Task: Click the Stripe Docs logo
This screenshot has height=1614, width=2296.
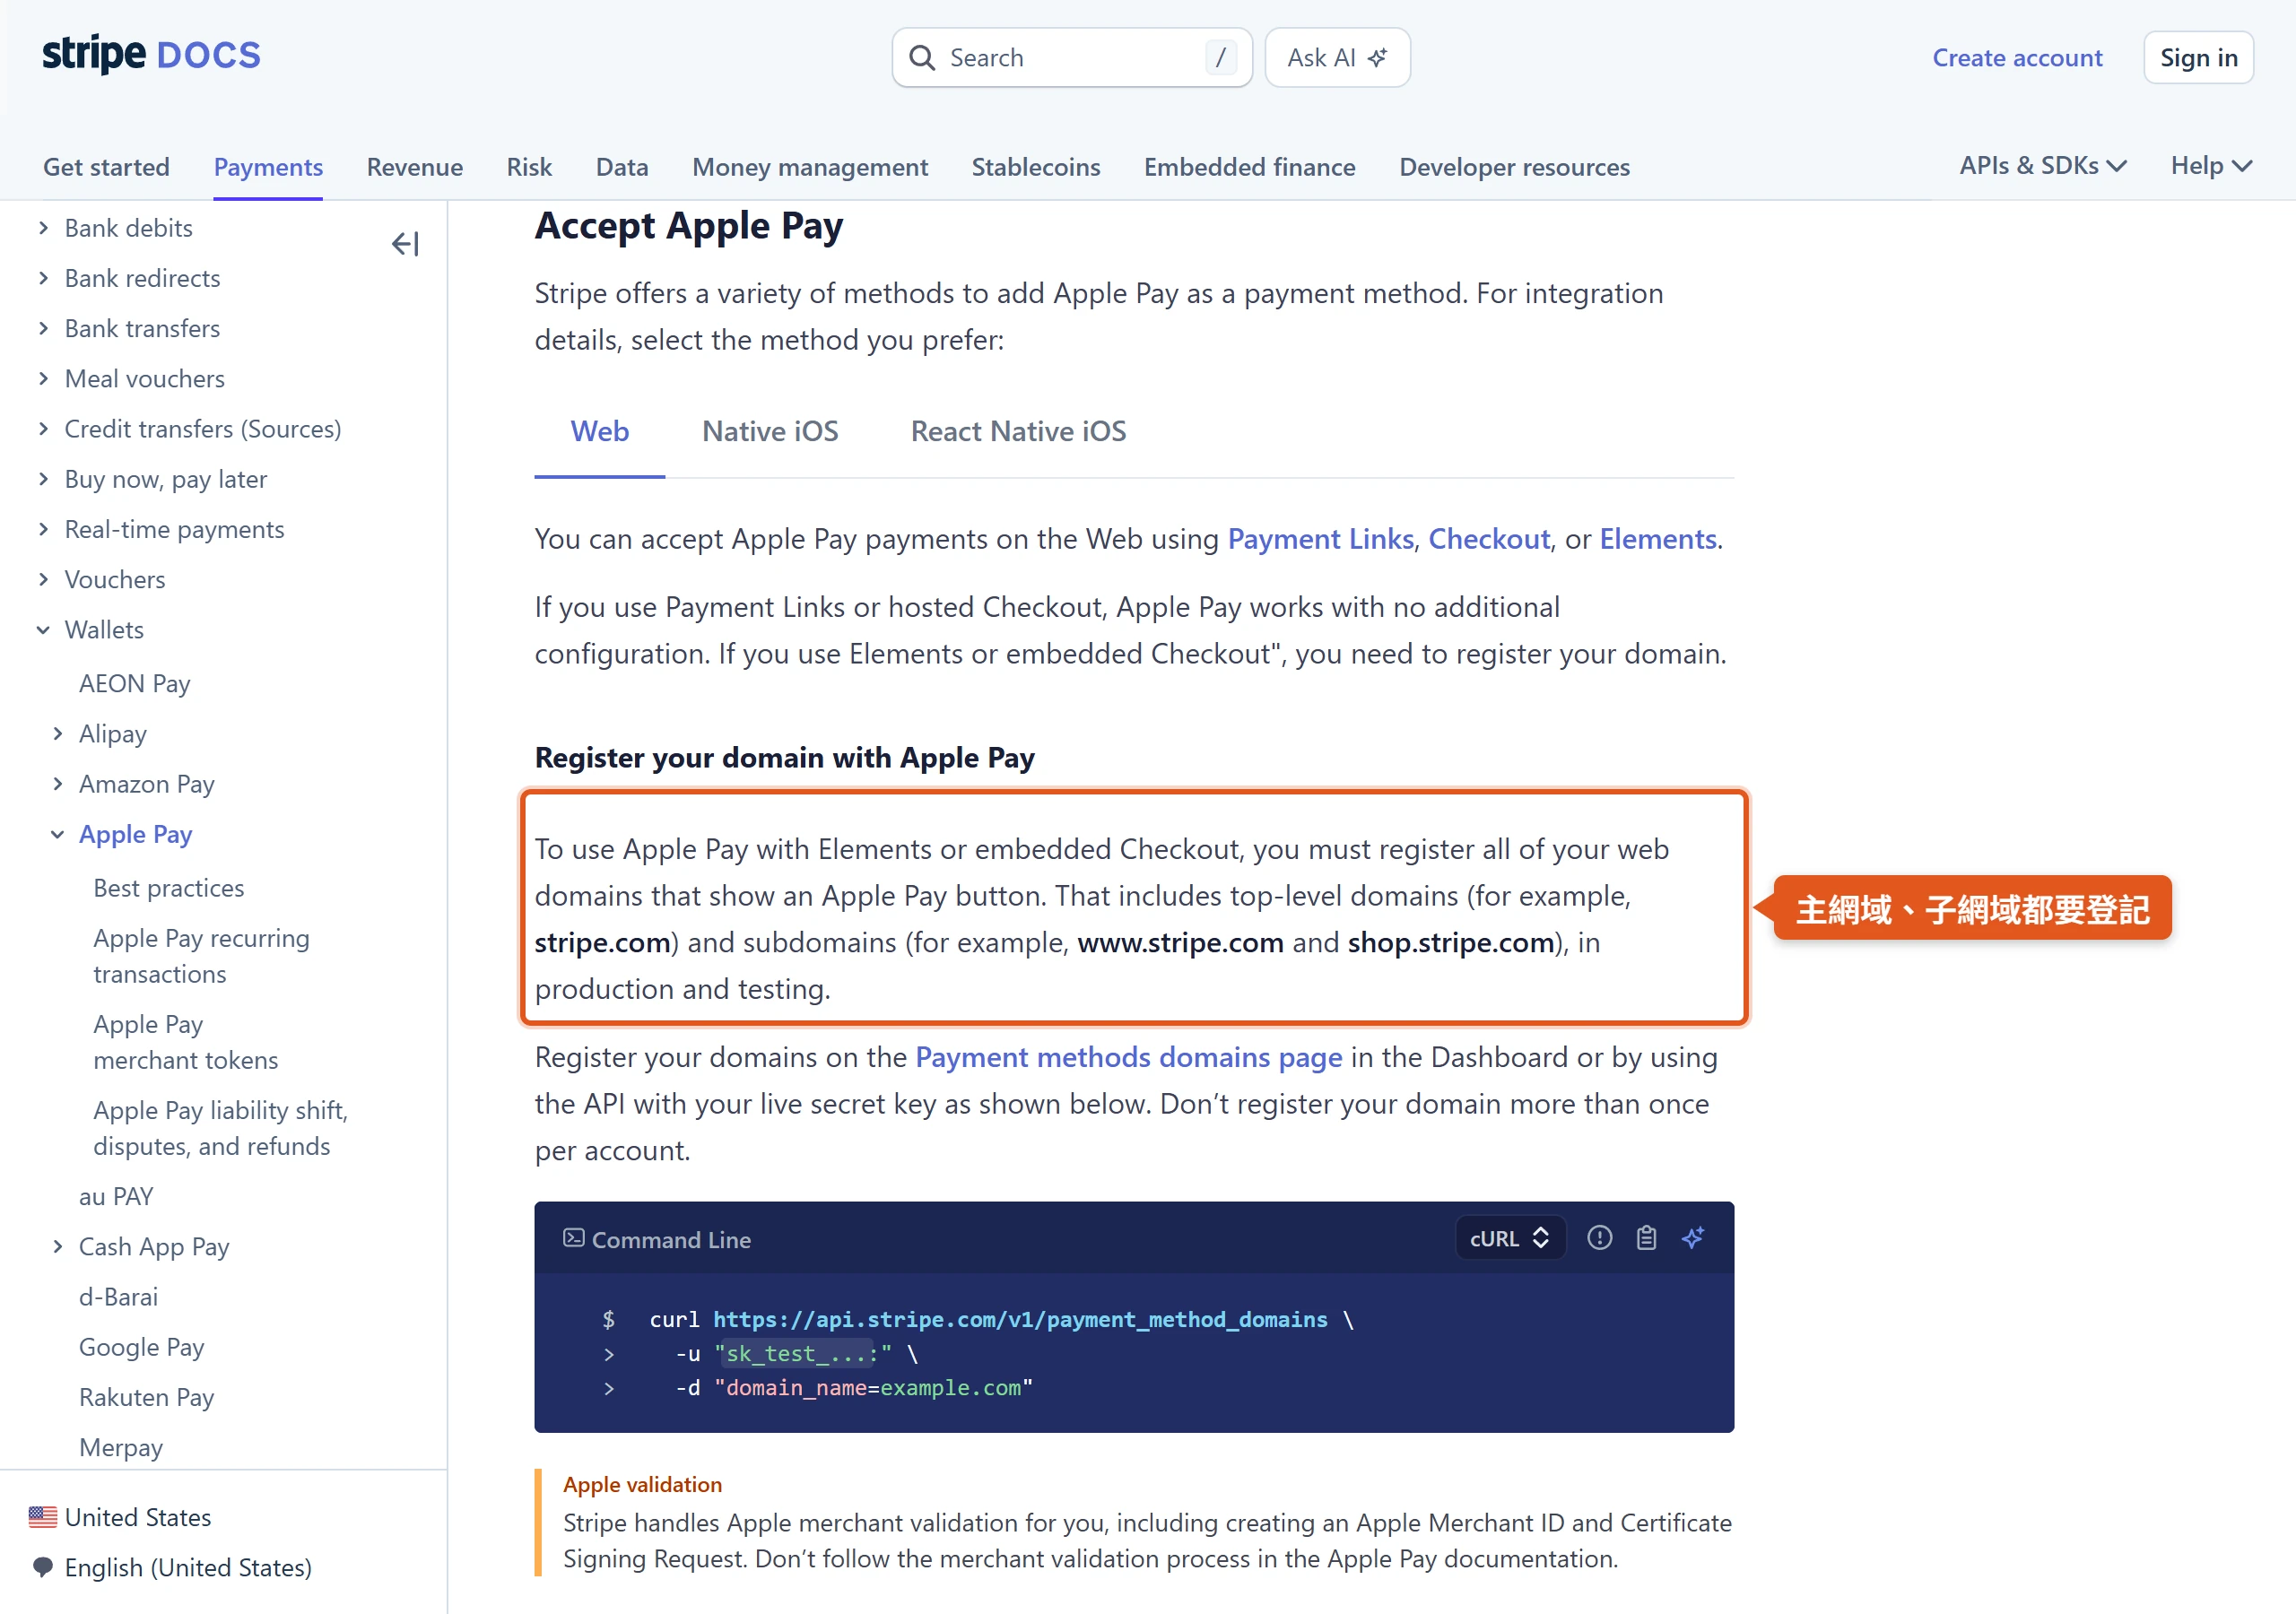Action: (151, 55)
